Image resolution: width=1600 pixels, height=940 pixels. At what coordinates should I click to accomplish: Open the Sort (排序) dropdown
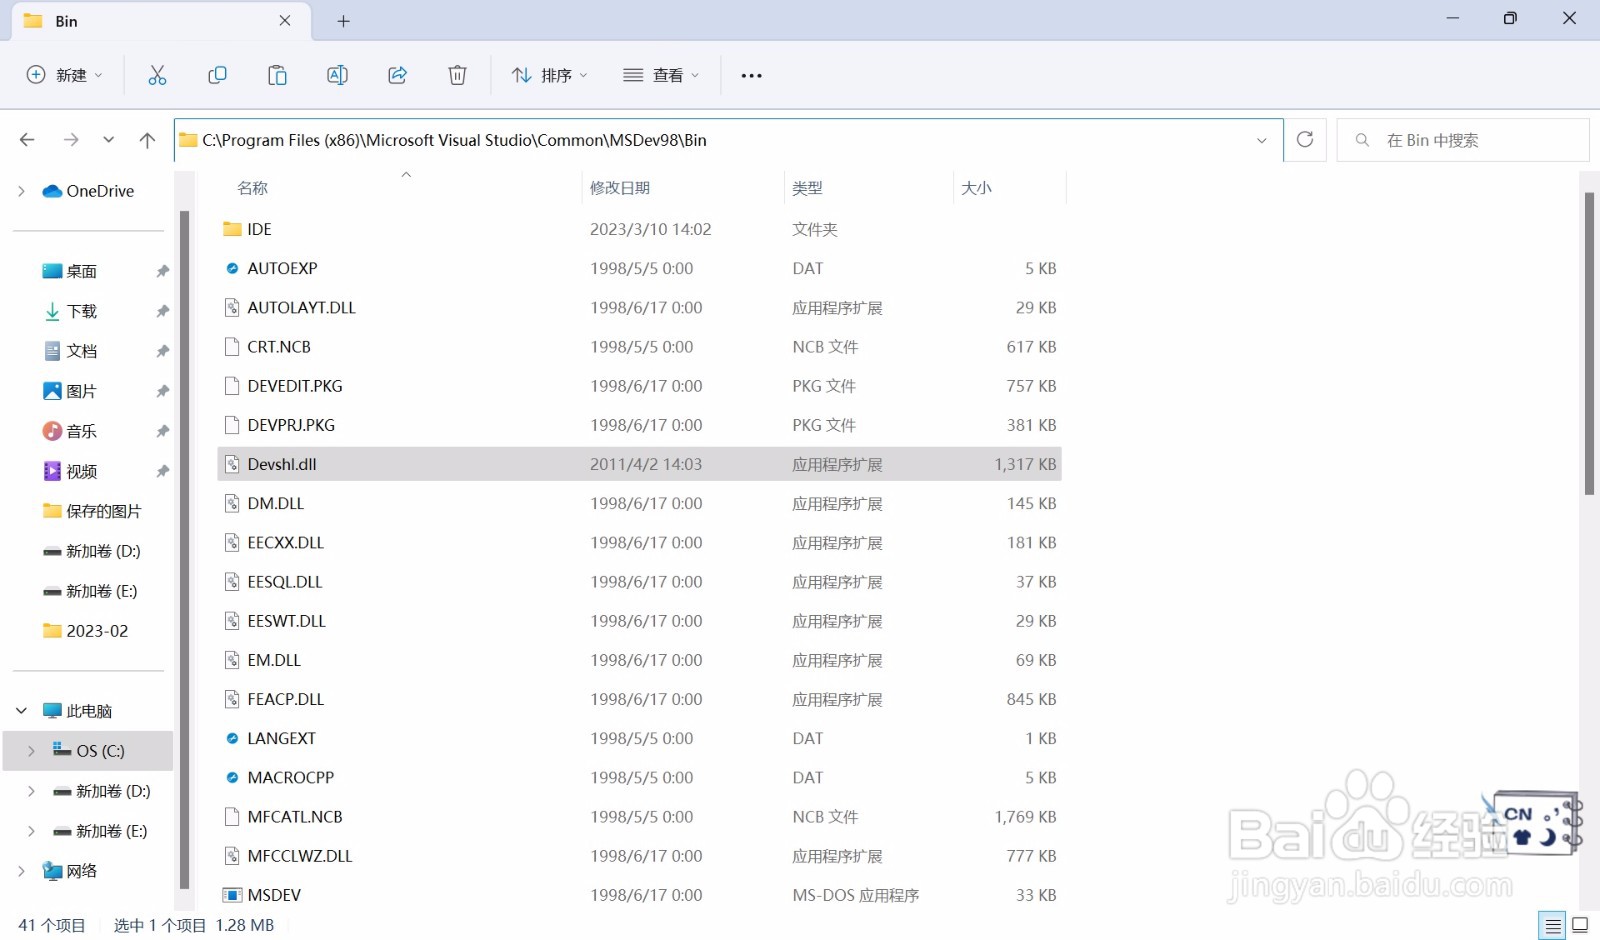pos(550,75)
